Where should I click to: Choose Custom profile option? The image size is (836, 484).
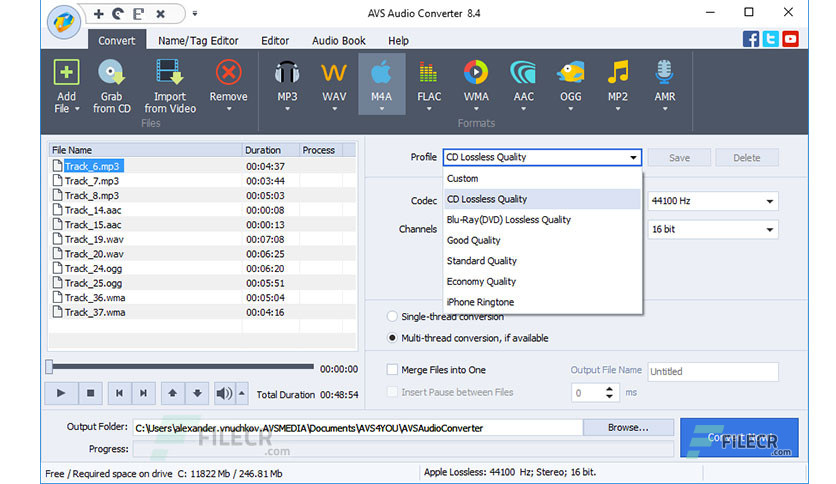click(542, 179)
